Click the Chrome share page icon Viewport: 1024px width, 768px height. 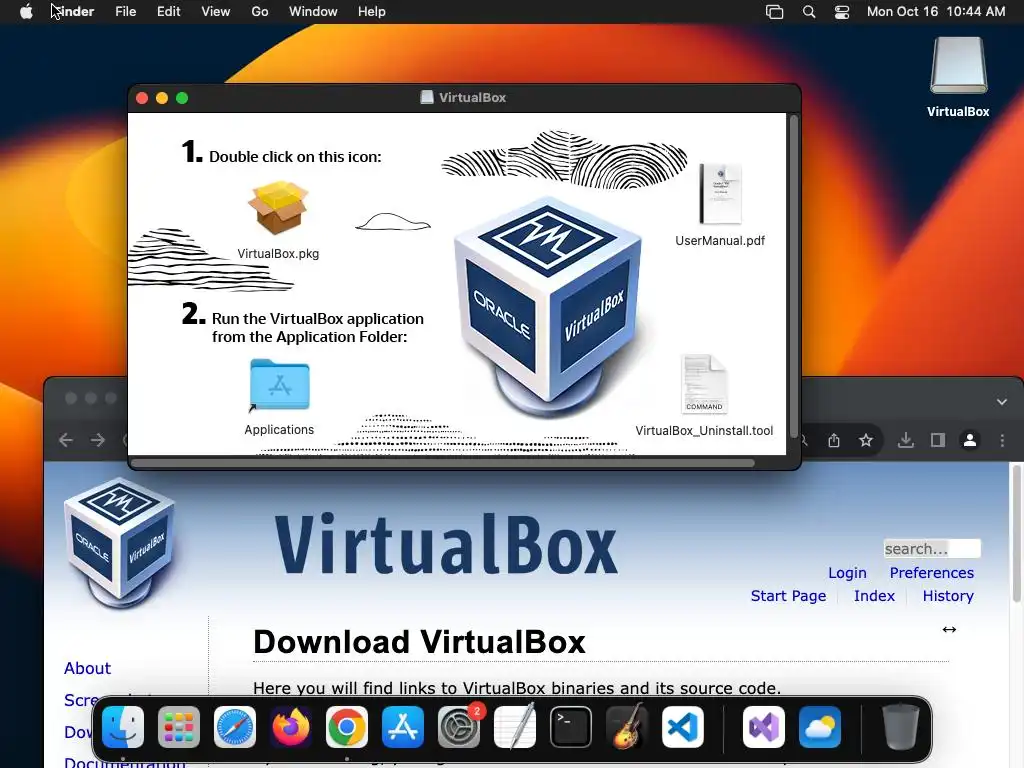834,440
